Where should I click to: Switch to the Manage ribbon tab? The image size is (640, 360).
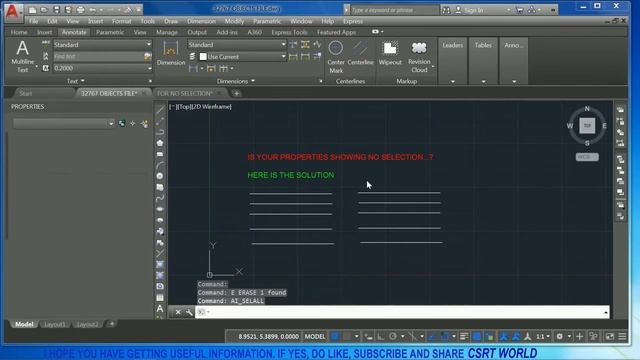(x=167, y=32)
